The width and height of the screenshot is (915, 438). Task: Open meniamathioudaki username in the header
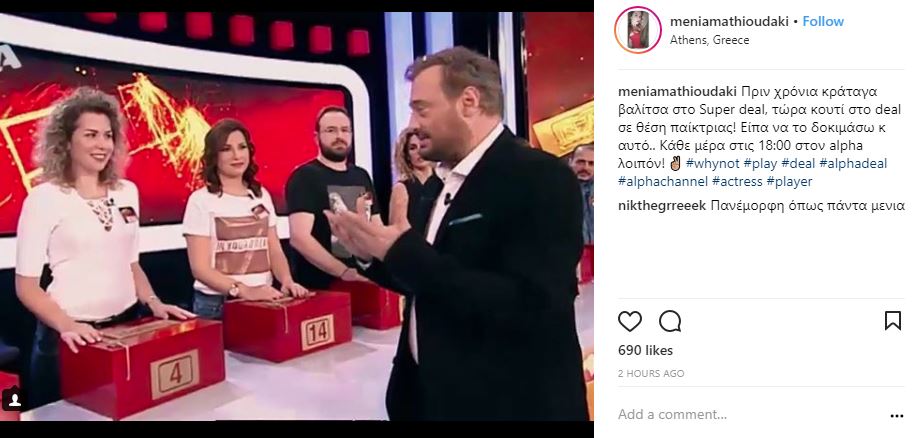tap(729, 22)
